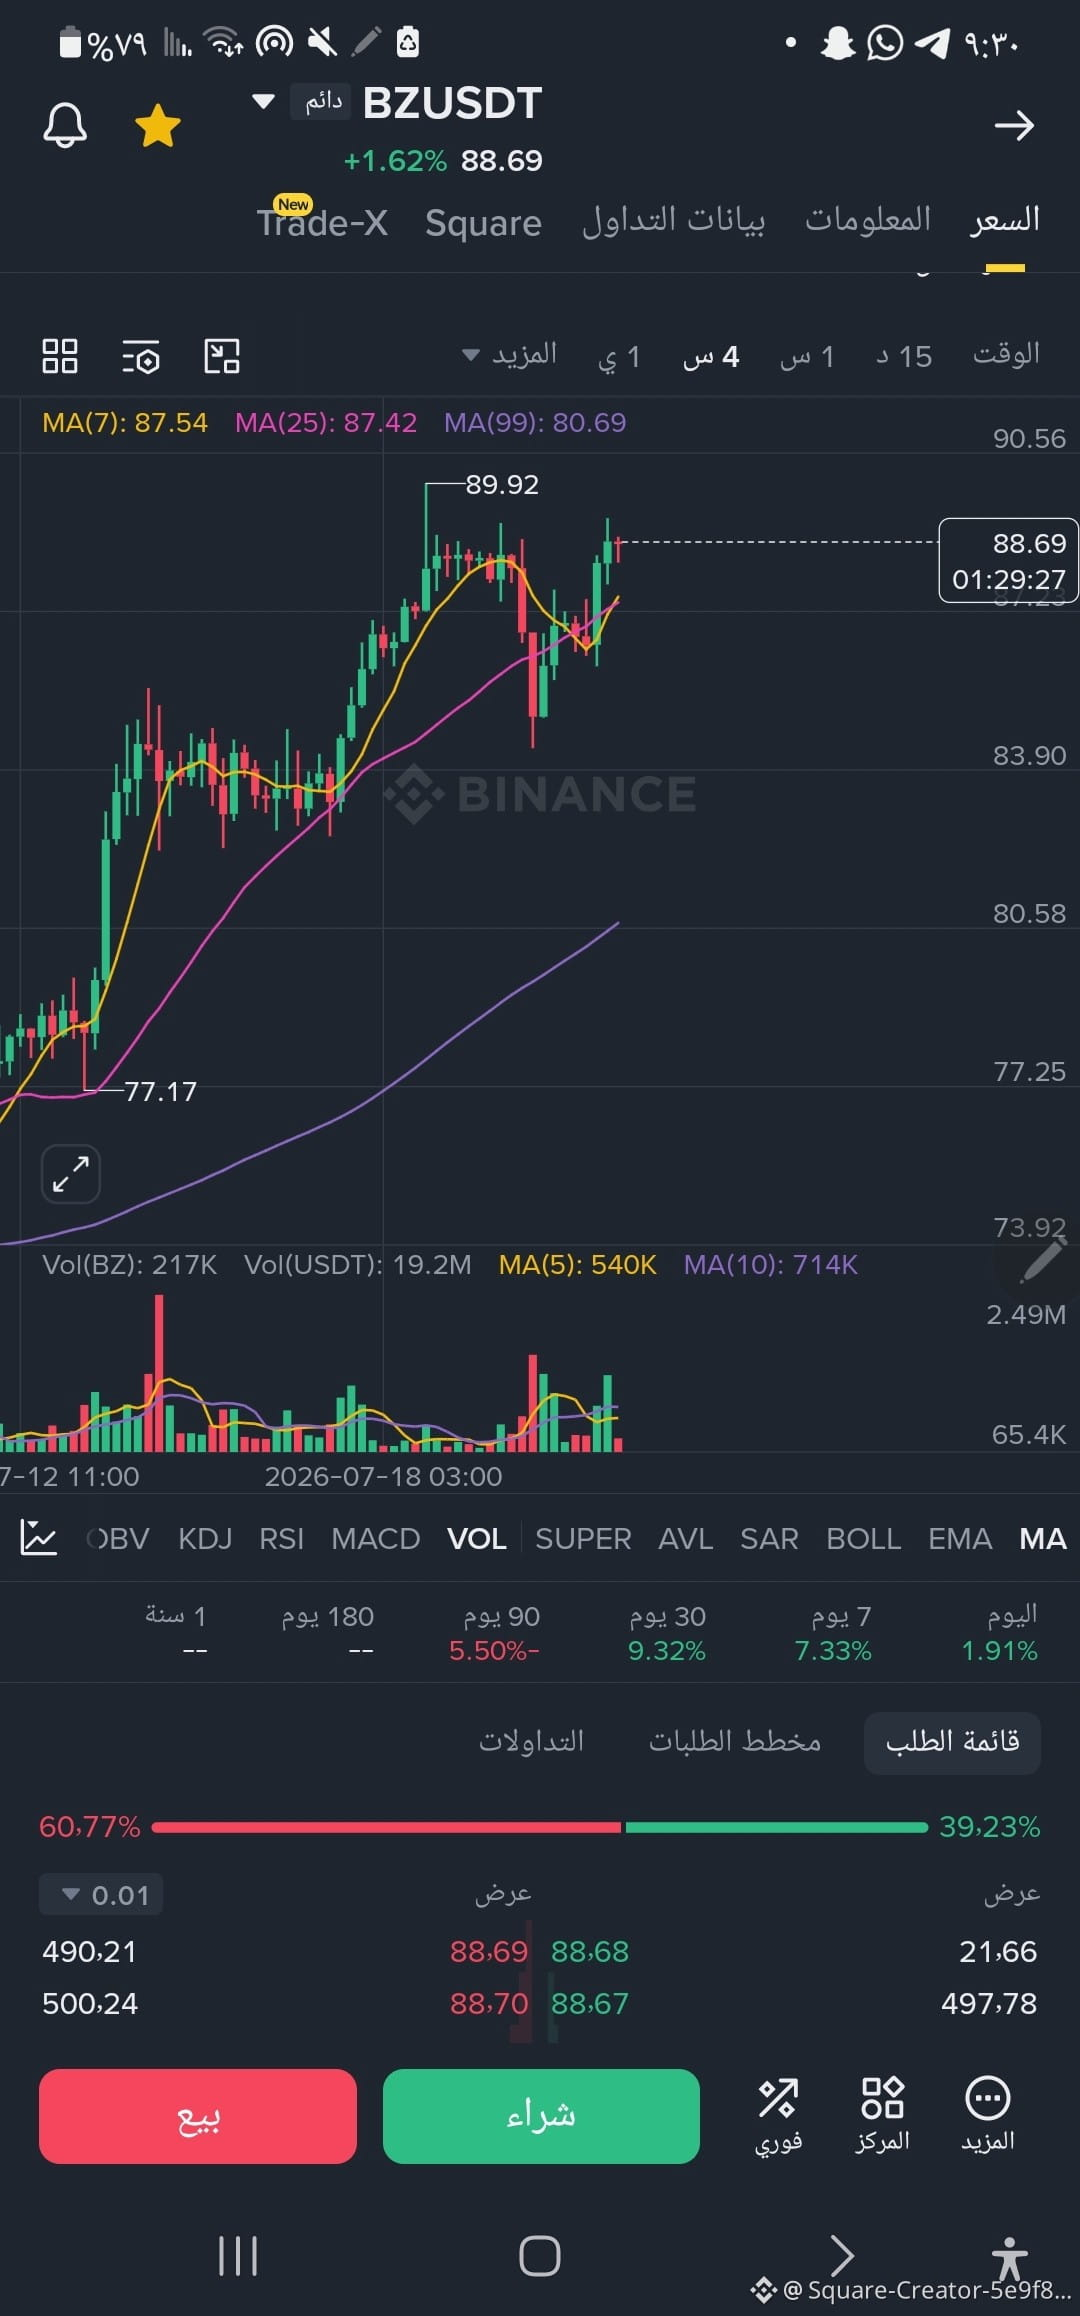Open chart indicator settings icon
Screen dimensions: 1080x2316
[x=141, y=356]
